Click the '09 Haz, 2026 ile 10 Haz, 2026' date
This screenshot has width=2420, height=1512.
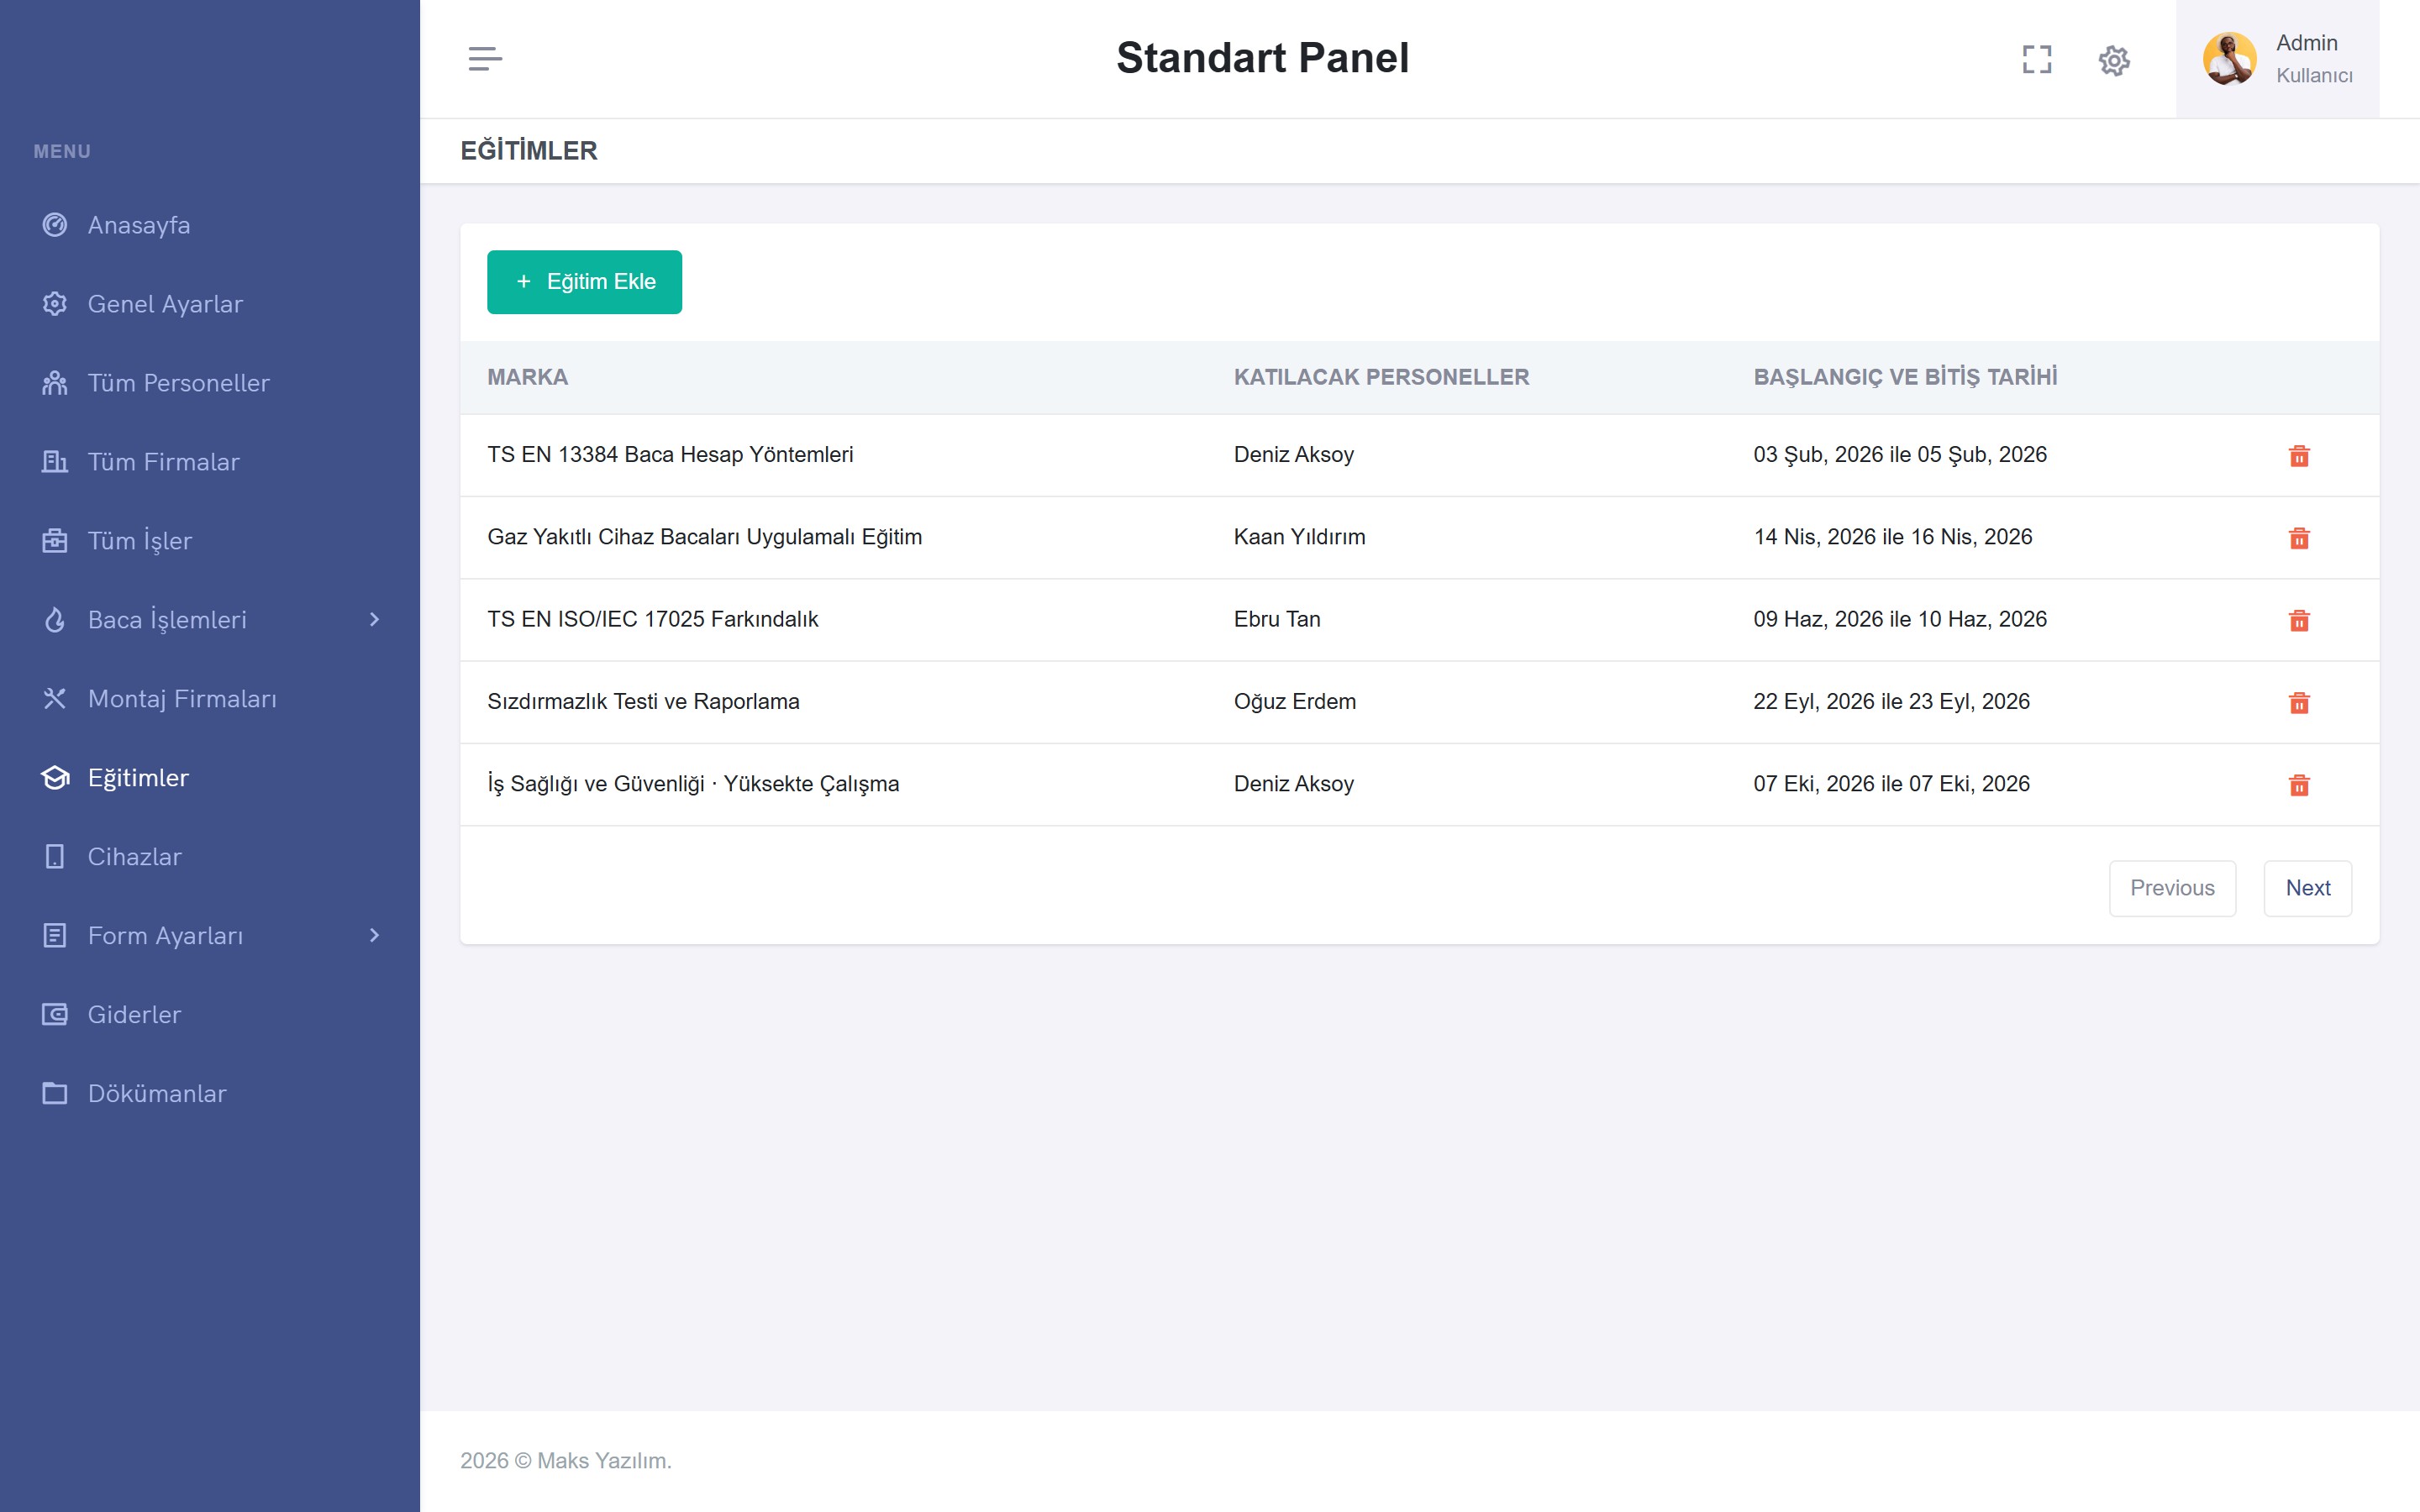tap(1900, 619)
